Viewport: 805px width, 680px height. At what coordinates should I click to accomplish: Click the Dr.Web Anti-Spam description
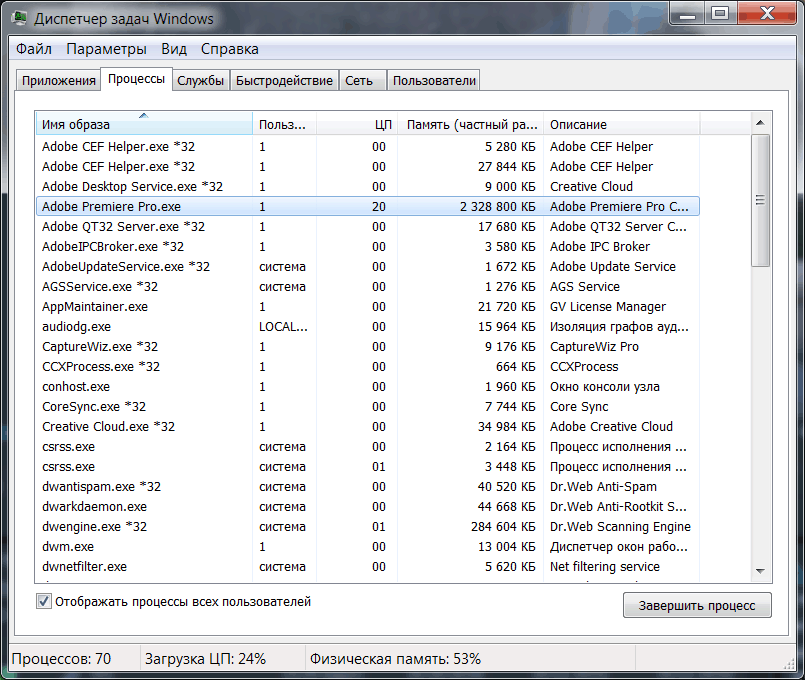pos(603,487)
